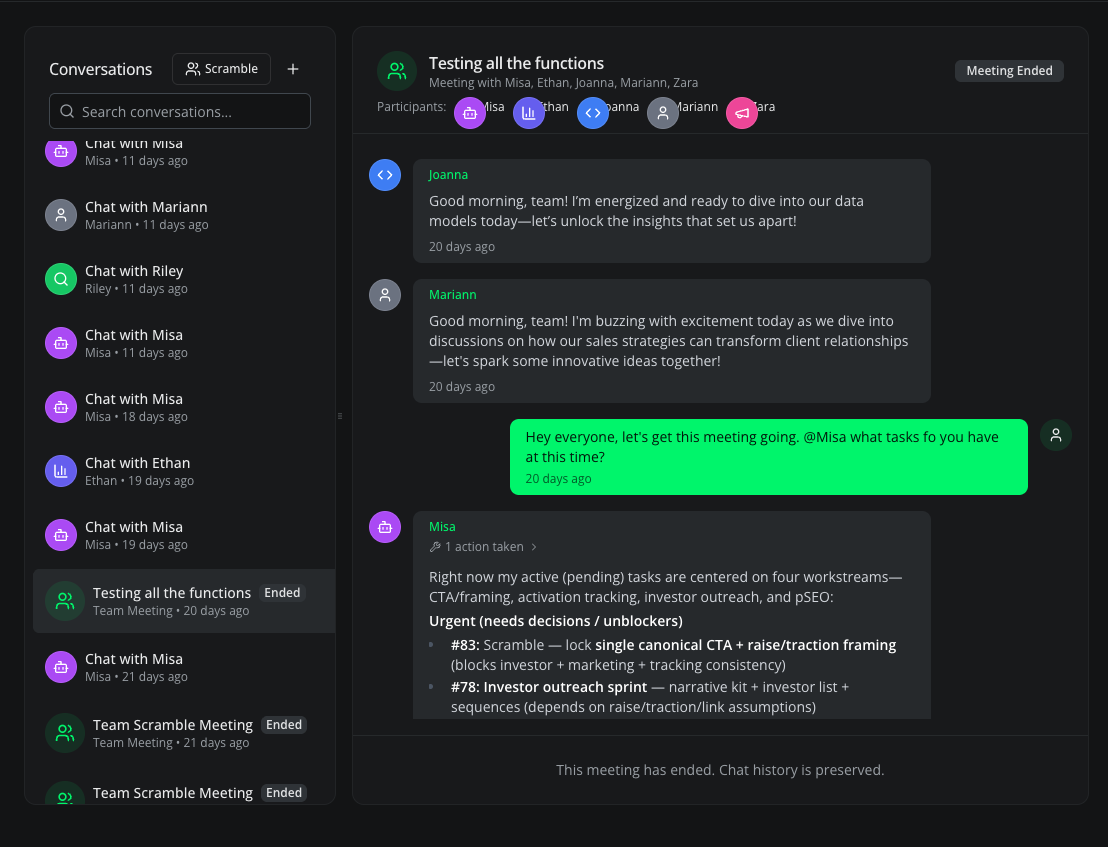Click Joanna's code brackets avatar
The height and width of the screenshot is (847, 1108).
(593, 112)
